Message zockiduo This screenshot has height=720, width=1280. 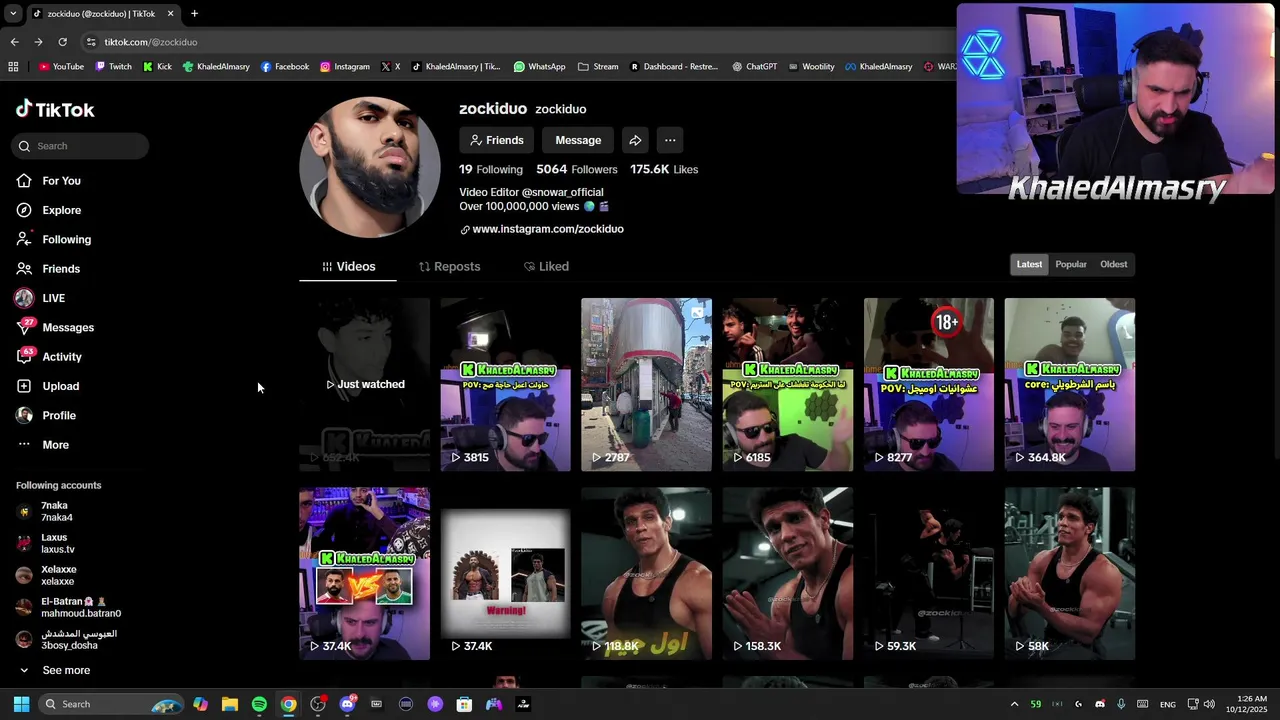[578, 140]
